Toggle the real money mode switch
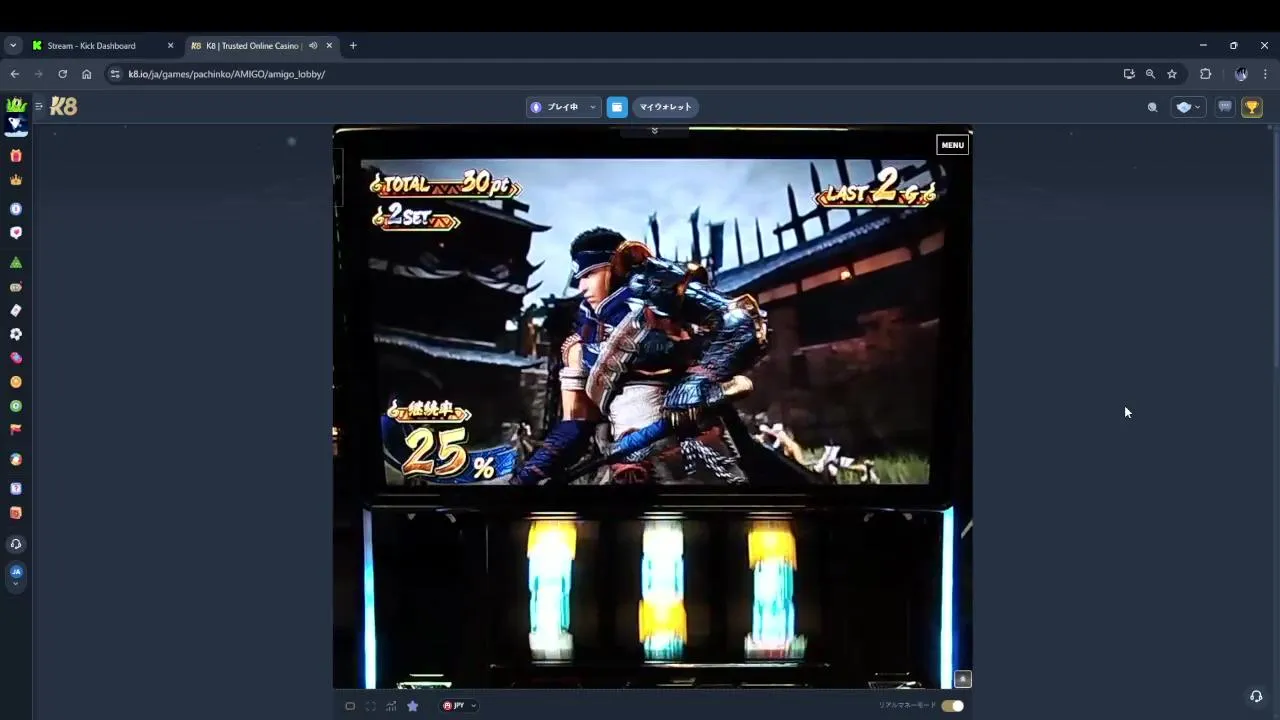This screenshot has width=1280, height=720. pos(952,706)
